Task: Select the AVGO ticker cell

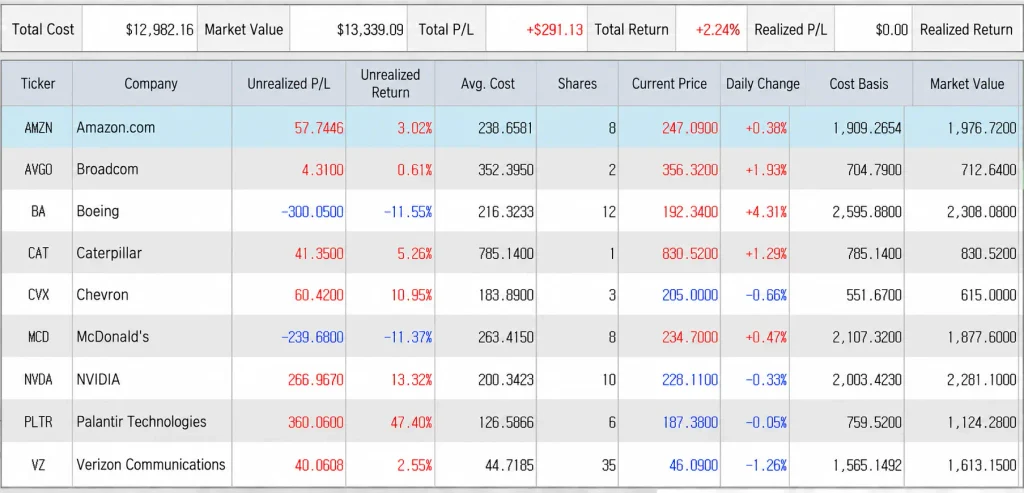Action: point(38,169)
